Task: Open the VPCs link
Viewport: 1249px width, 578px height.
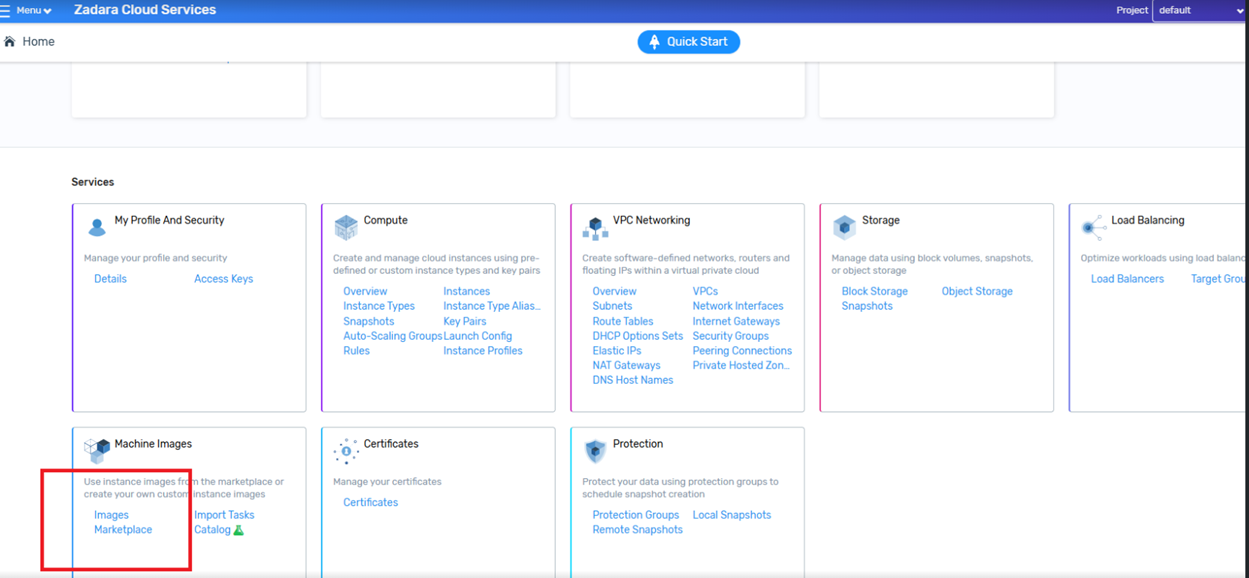Action: coord(705,292)
